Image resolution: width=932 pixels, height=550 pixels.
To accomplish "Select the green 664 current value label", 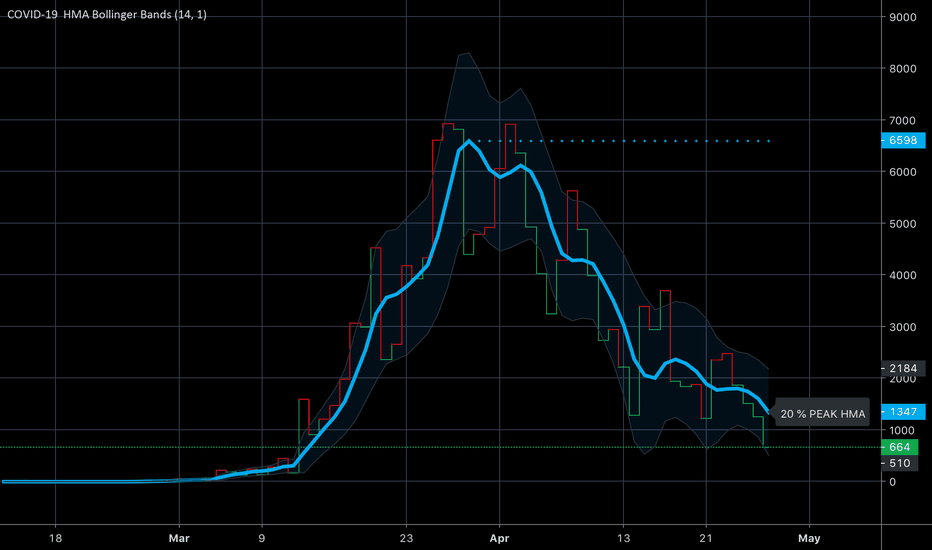I will [899, 447].
